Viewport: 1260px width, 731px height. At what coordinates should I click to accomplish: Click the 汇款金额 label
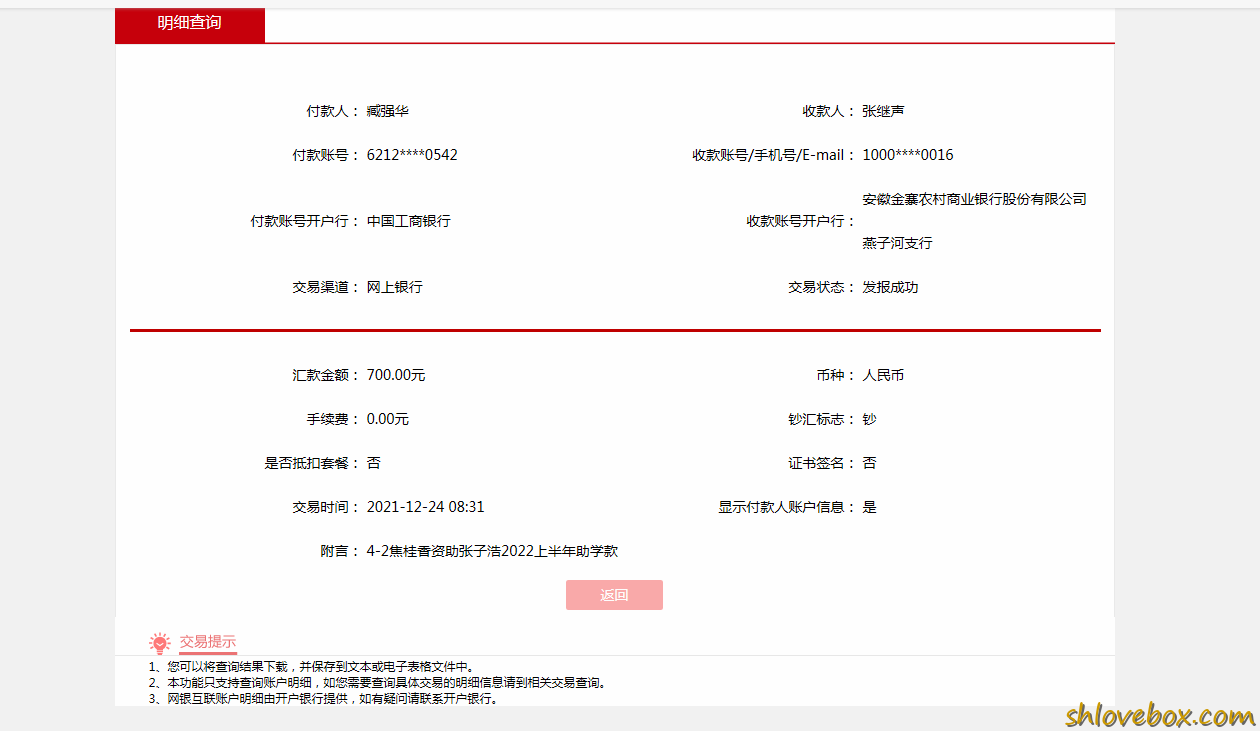tap(326, 375)
